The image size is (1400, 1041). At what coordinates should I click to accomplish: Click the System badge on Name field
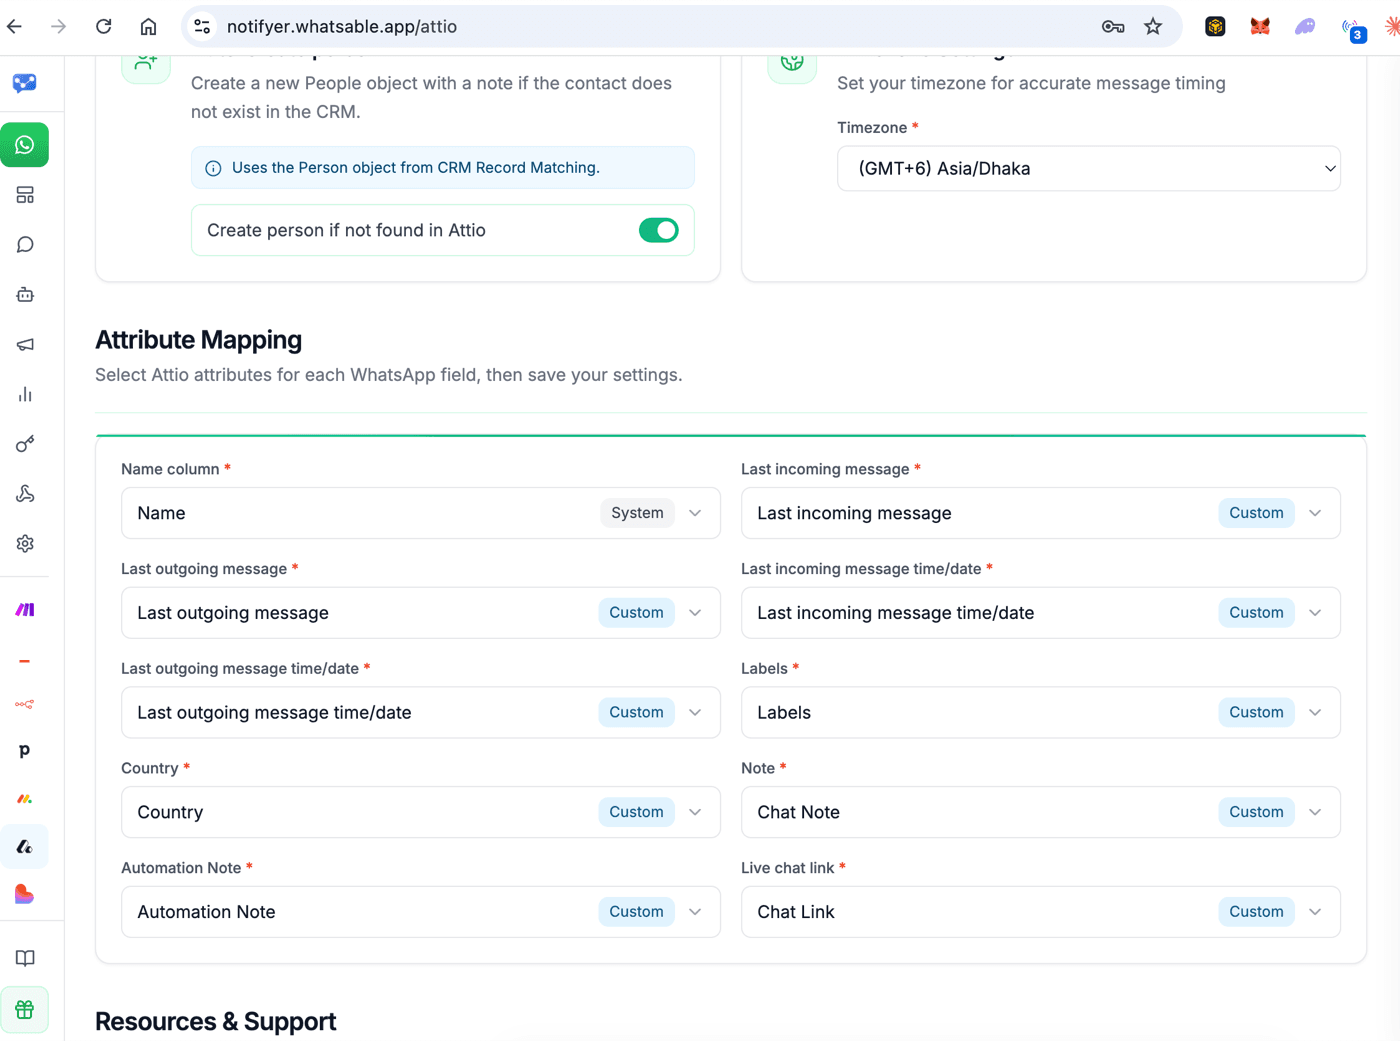pos(637,513)
